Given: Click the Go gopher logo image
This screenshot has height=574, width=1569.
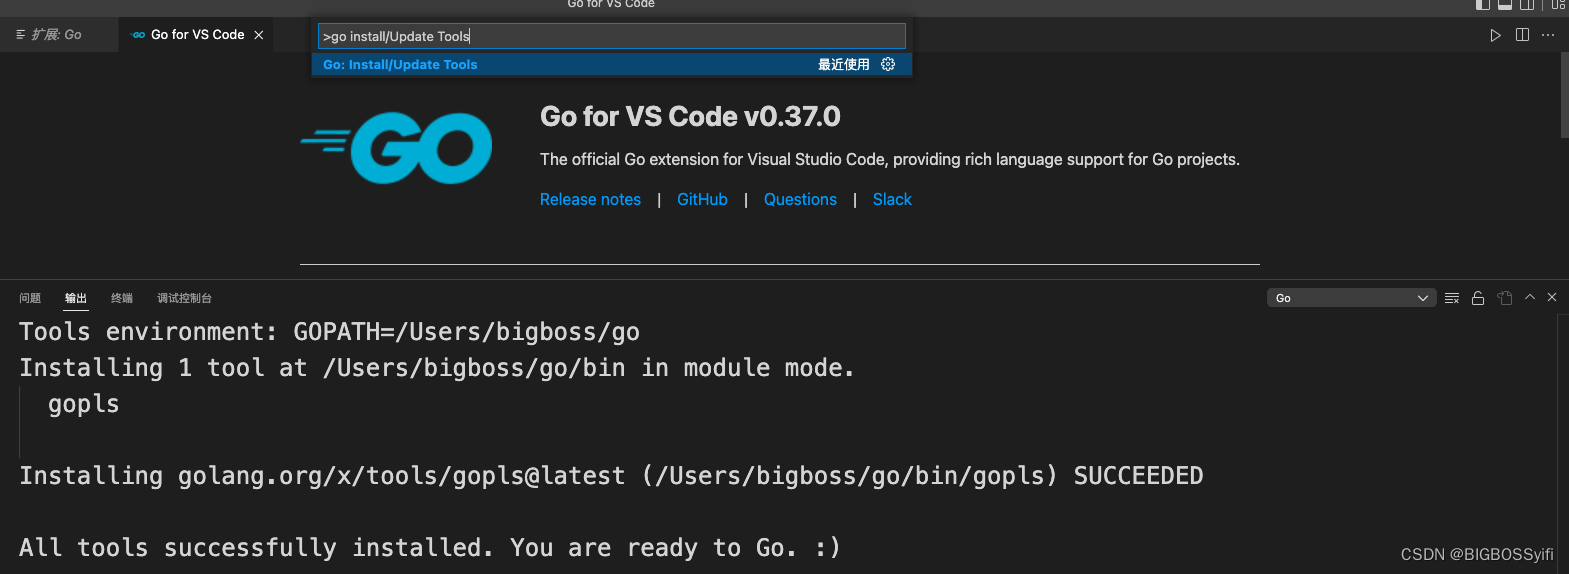Looking at the screenshot, I should (397, 148).
